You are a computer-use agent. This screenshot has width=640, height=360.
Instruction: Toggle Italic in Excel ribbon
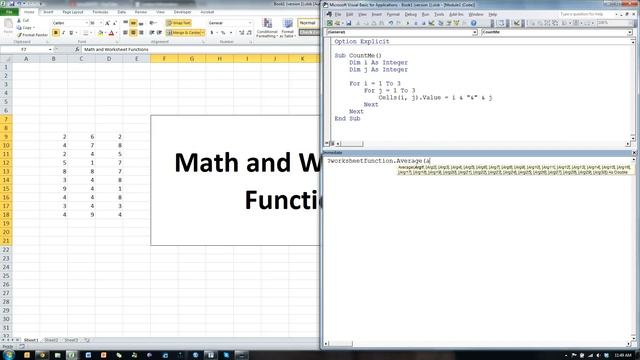[x=63, y=33]
